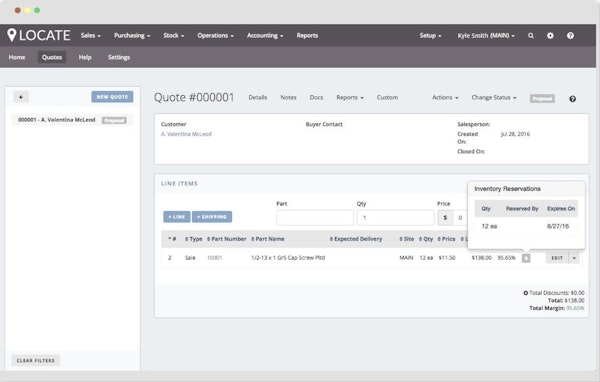Expand the Operations menu
This screenshot has width=600, height=382.
click(215, 36)
